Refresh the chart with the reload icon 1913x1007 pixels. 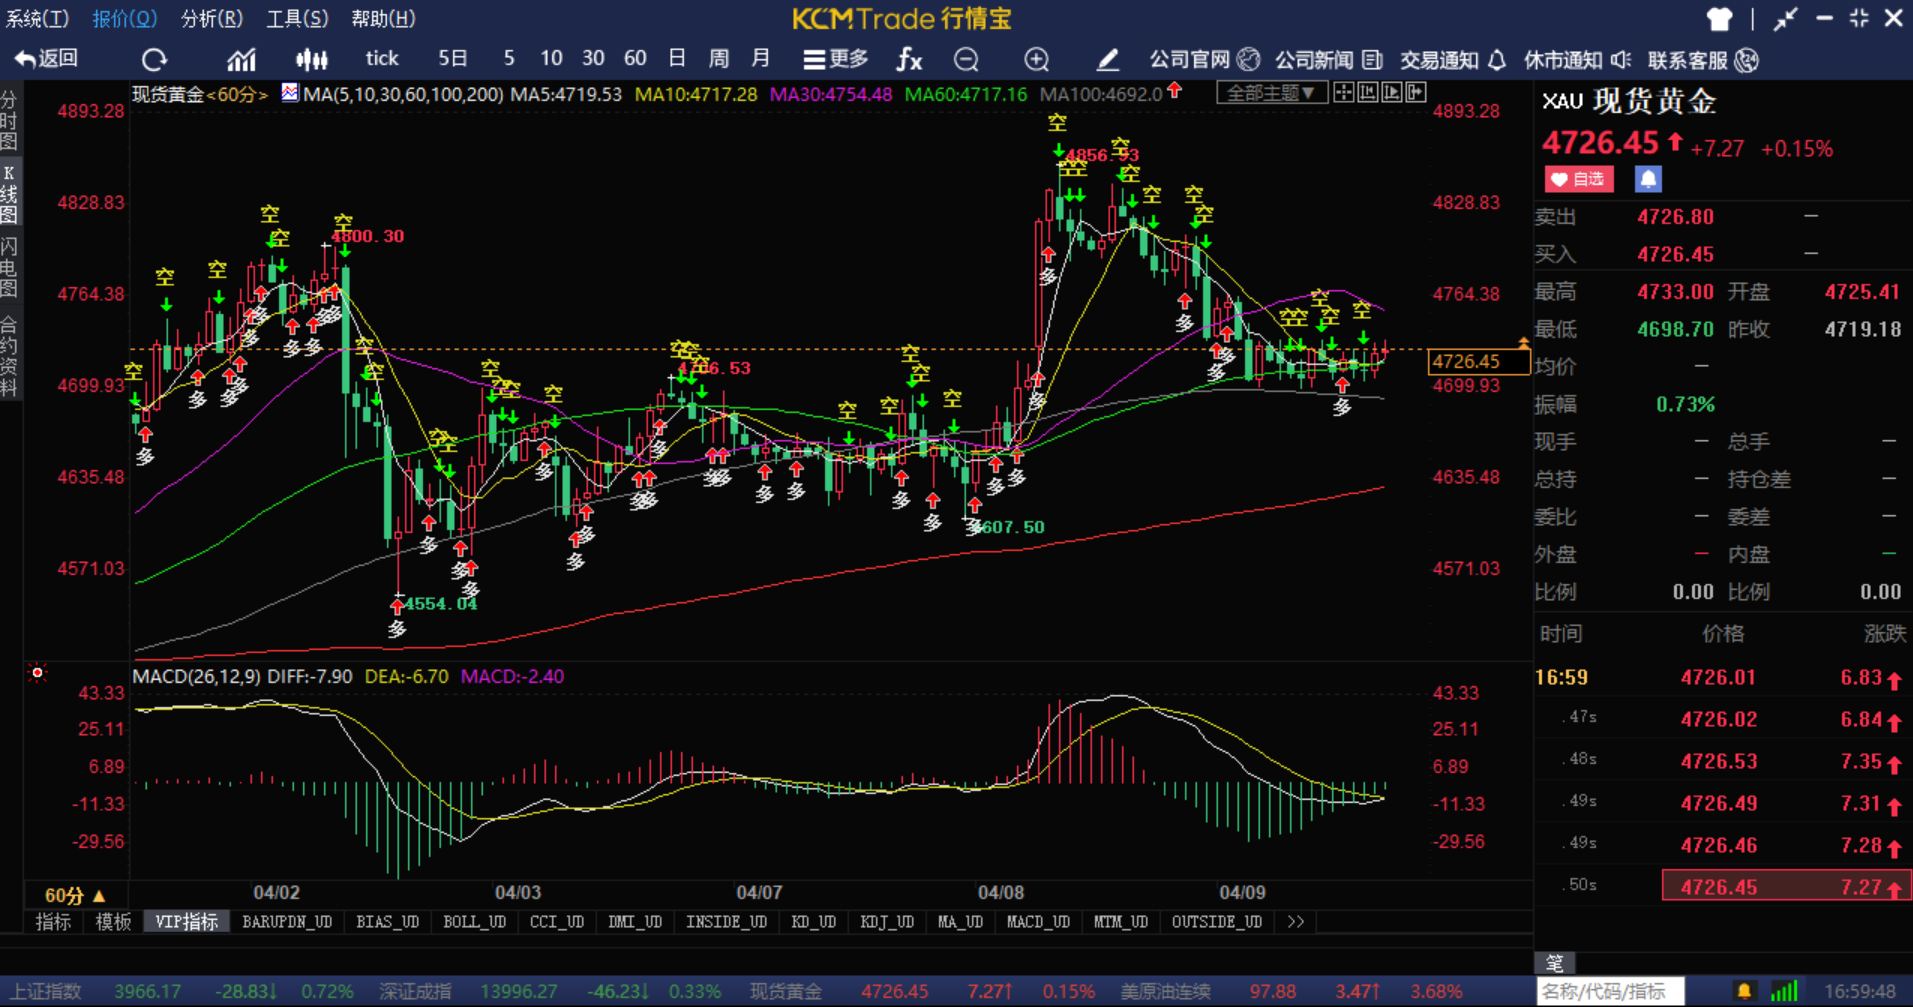(154, 60)
